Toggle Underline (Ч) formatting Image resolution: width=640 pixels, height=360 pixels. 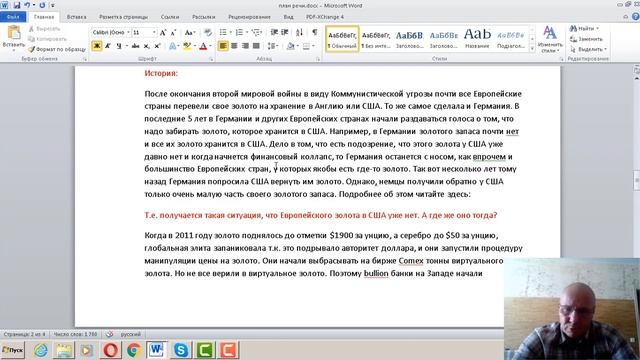click(119, 46)
